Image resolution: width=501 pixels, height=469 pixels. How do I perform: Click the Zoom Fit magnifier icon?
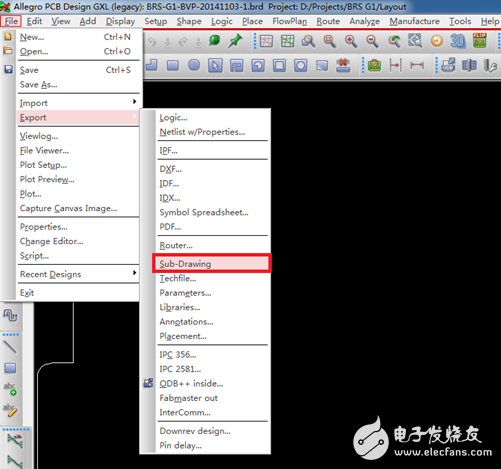(x=308, y=41)
